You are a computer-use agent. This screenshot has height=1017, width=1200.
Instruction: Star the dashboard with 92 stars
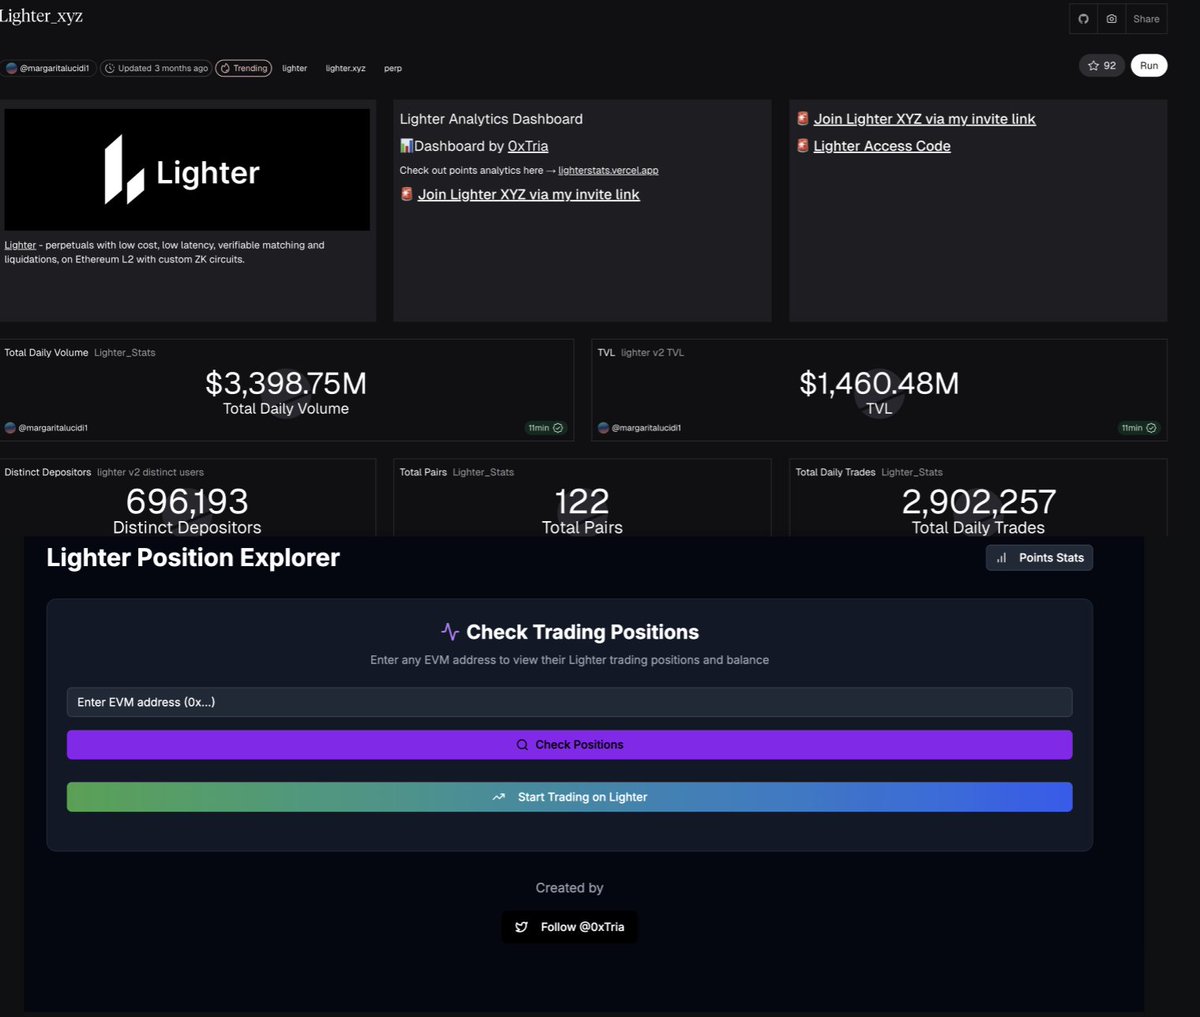click(1102, 65)
